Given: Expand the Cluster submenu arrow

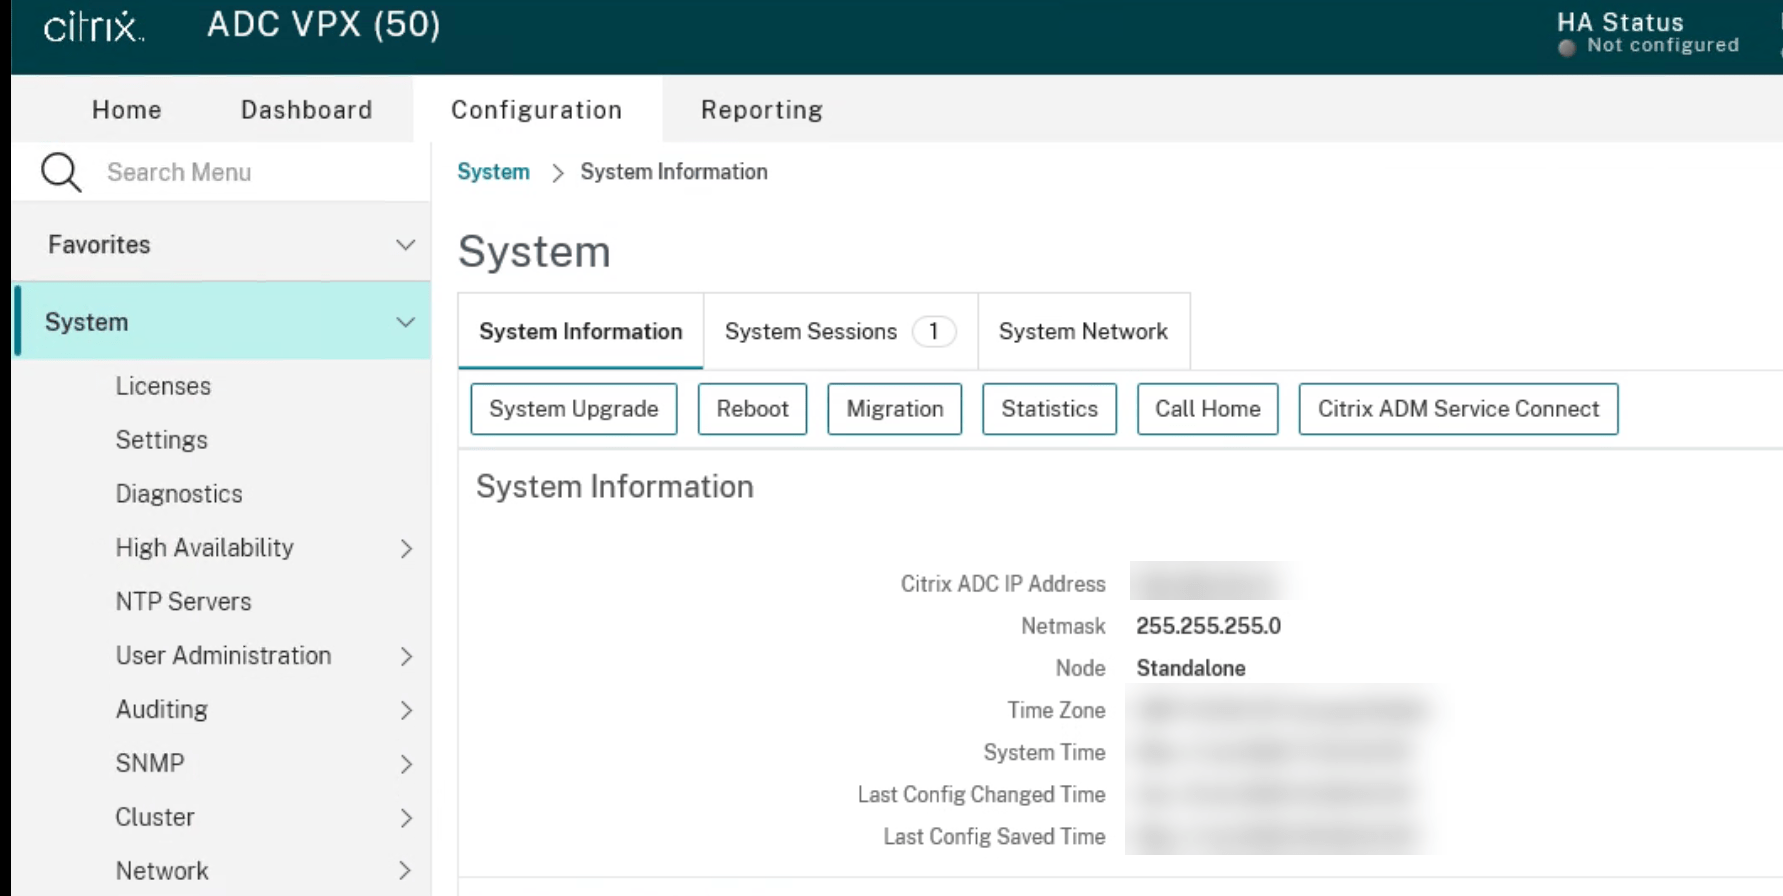Looking at the screenshot, I should tap(406, 818).
